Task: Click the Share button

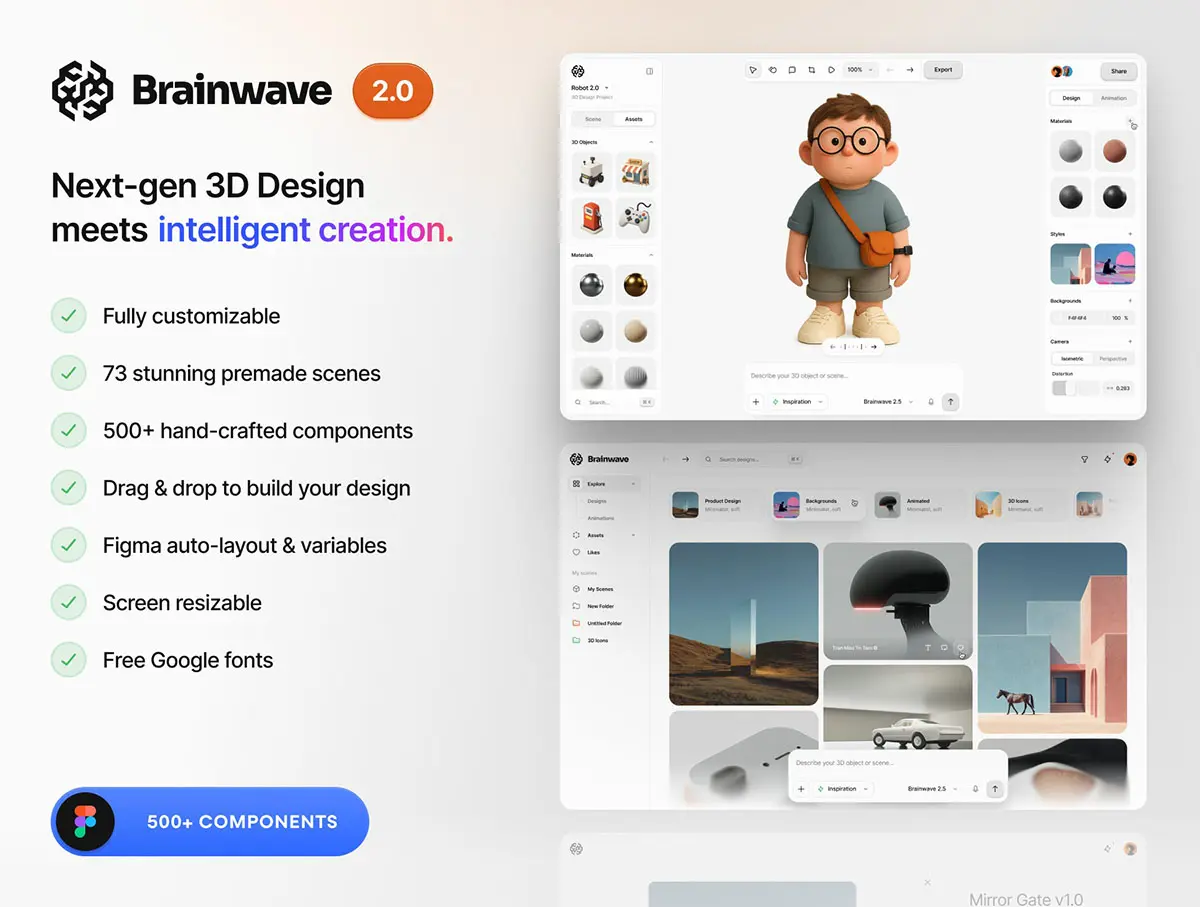Action: pyautogui.click(x=1118, y=71)
